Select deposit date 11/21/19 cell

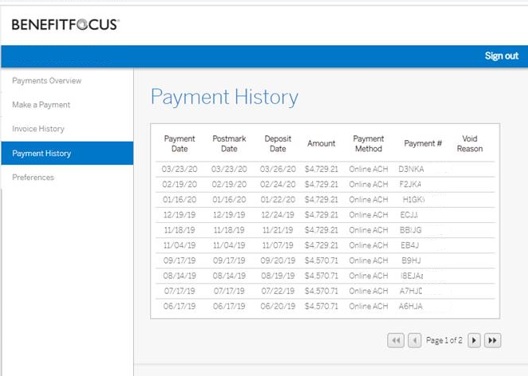278,230
